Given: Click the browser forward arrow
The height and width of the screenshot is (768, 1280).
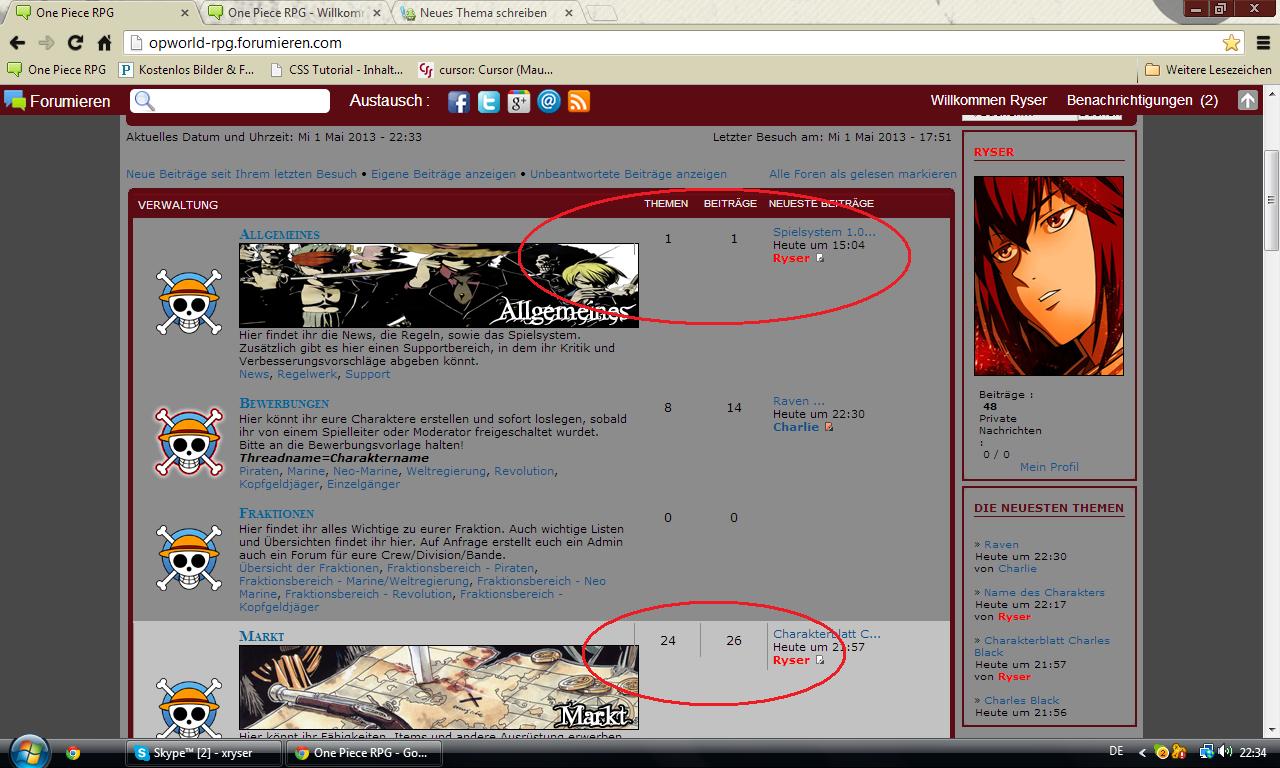Looking at the screenshot, I should tap(46, 43).
